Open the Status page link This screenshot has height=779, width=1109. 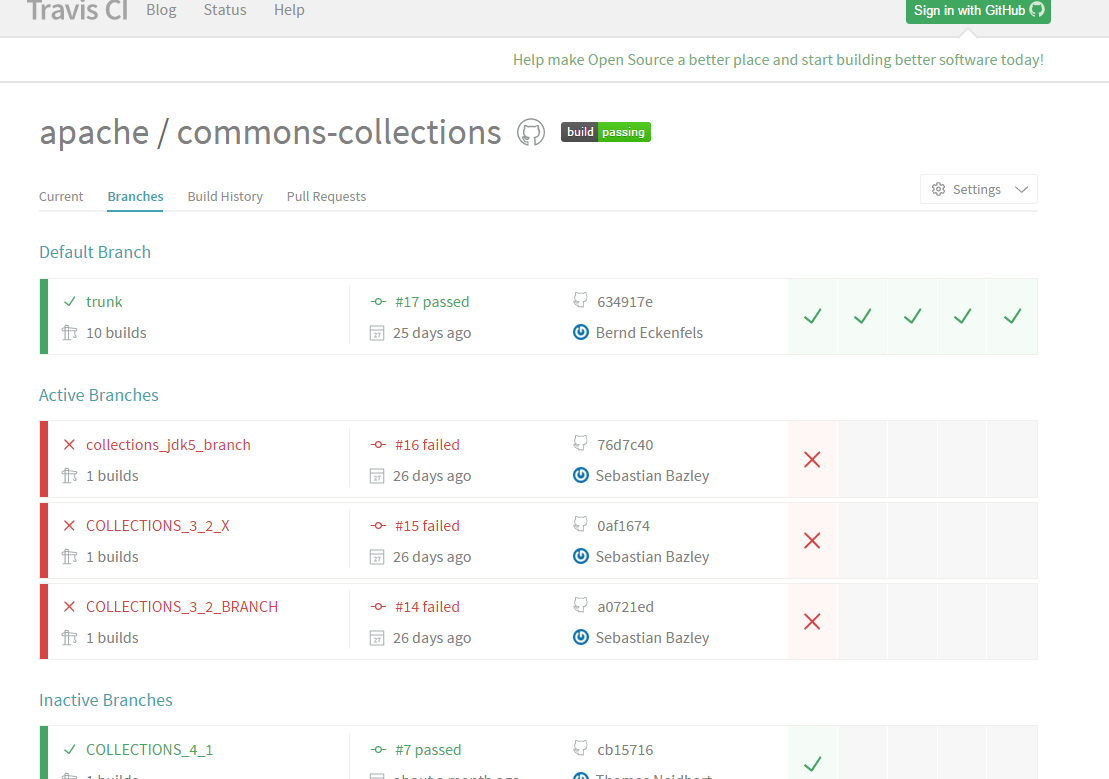click(225, 10)
